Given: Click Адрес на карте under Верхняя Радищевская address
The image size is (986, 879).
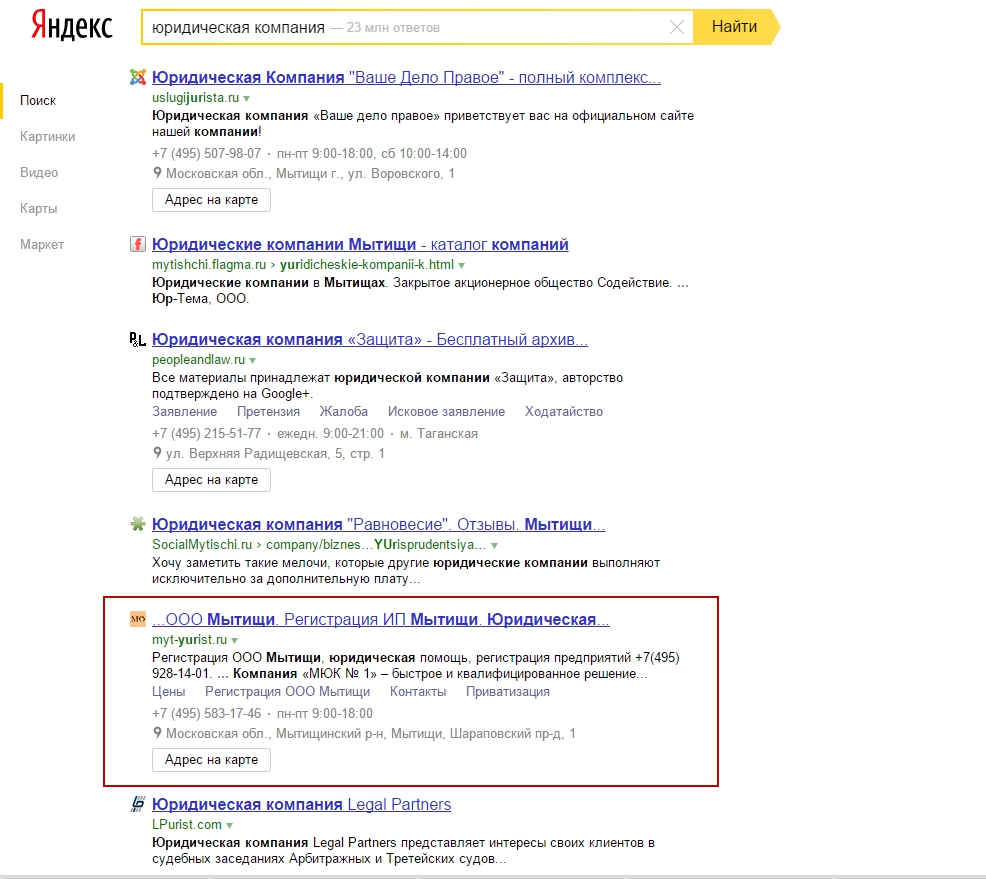Looking at the screenshot, I should pos(211,480).
